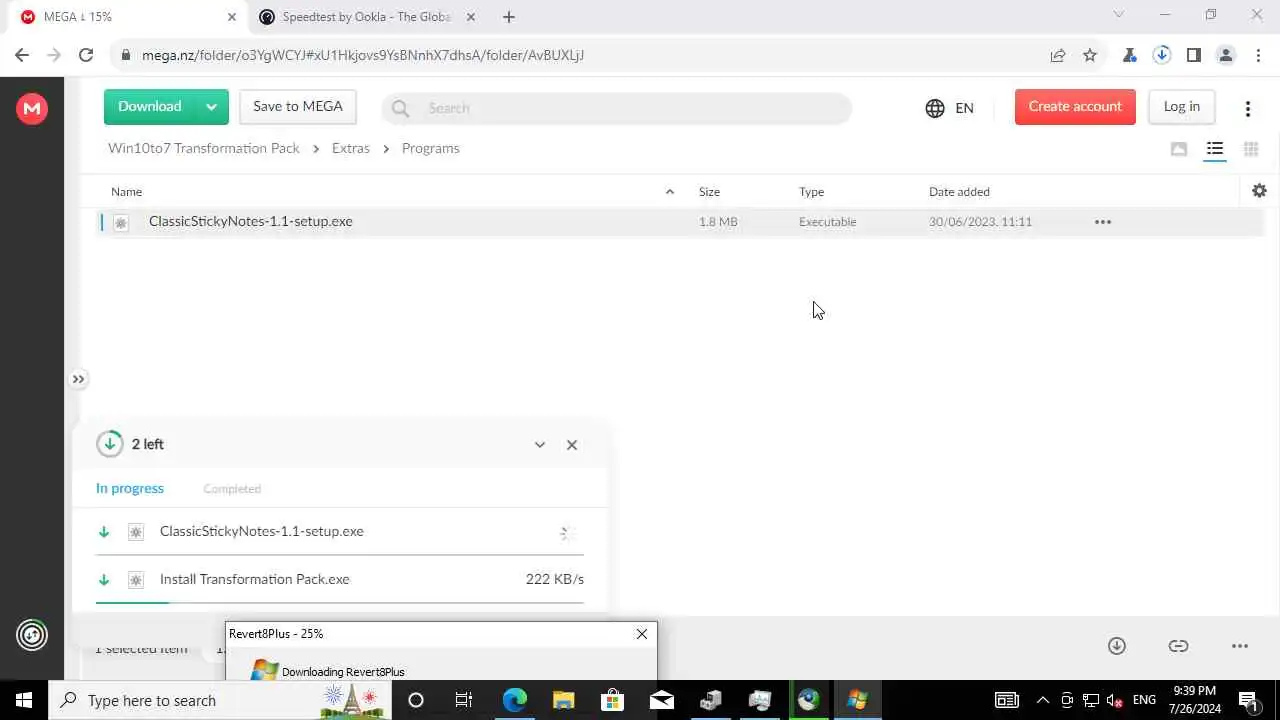
Task: Open Microsoft Edge from the taskbar
Action: 514,700
